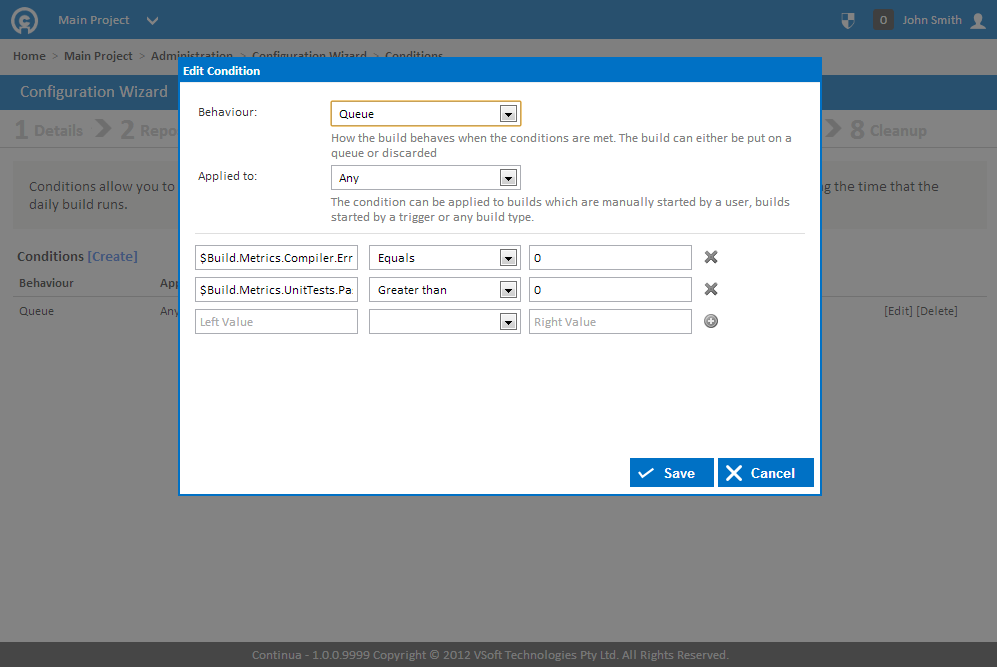Open the Applied to dropdown set to Any
The image size is (997, 667).
(425, 178)
